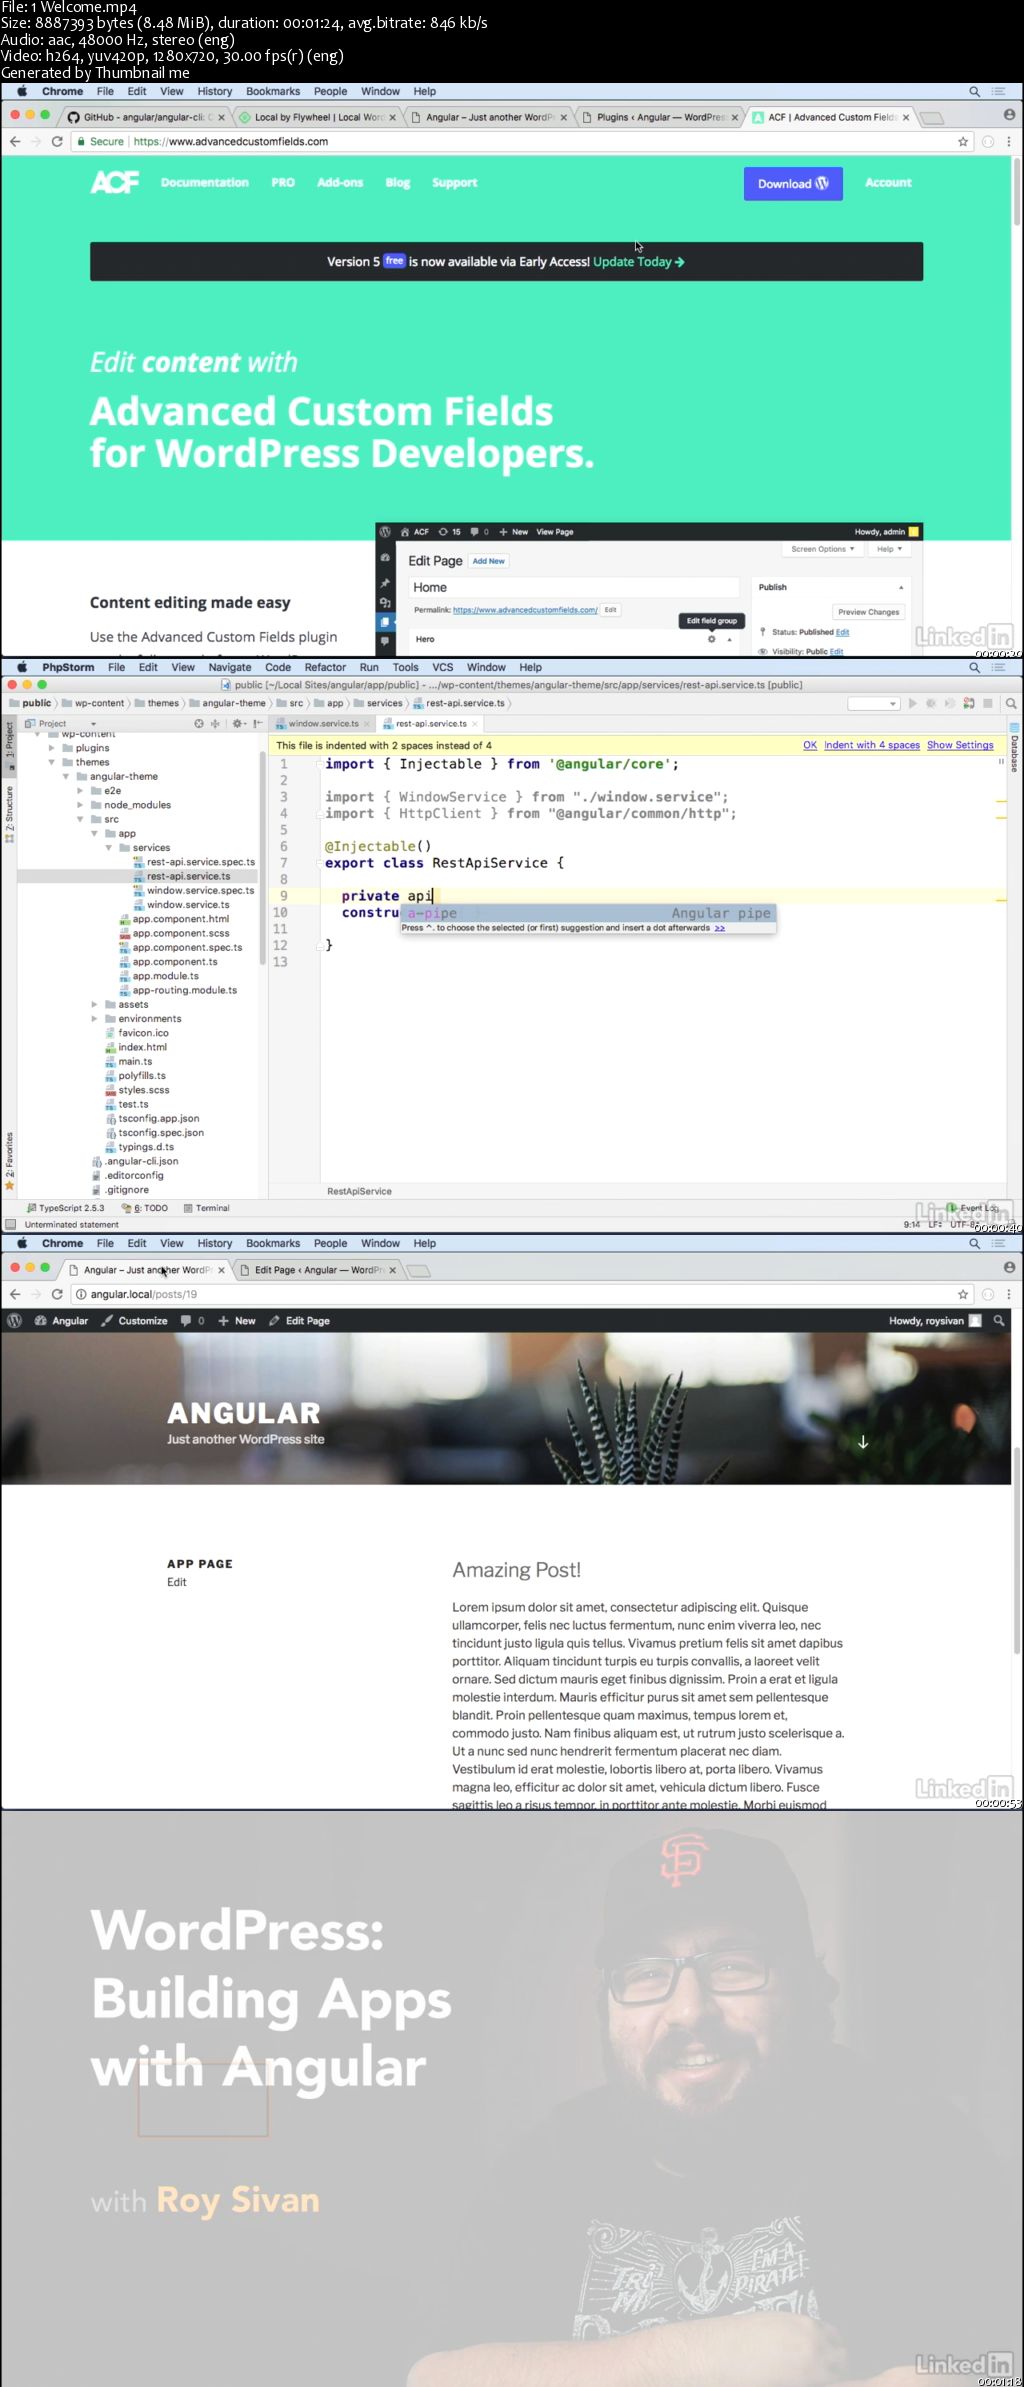The width and height of the screenshot is (1024, 2387).
Task: Reload the advancedcustomfields.com page
Action: pos(57,142)
